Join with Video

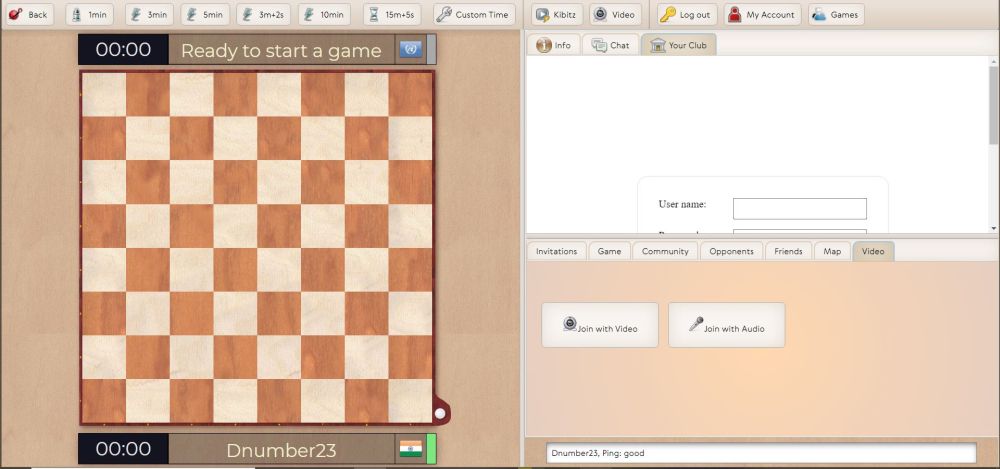point(600,325)
